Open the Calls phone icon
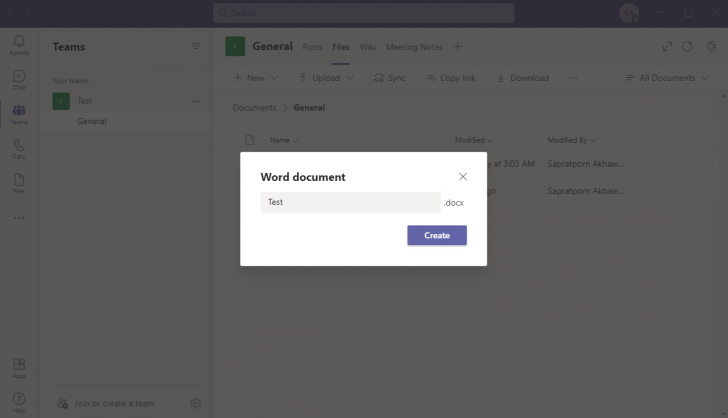The image size is (728, 418). point(19,149)
